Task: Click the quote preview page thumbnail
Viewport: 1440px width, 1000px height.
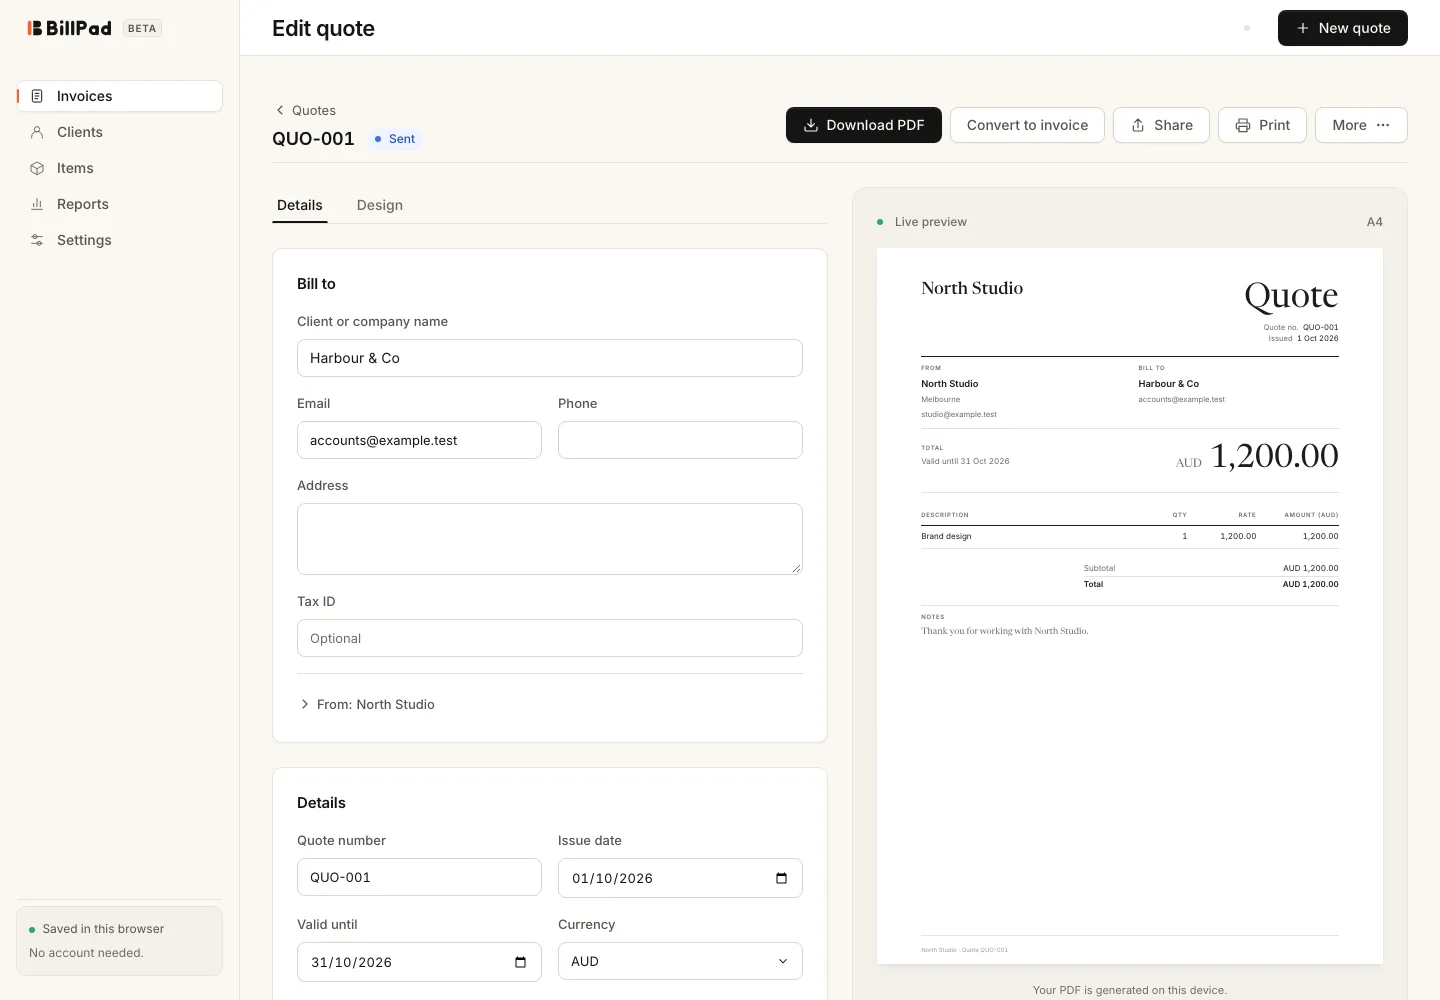Action: [x=1130, y=606]
